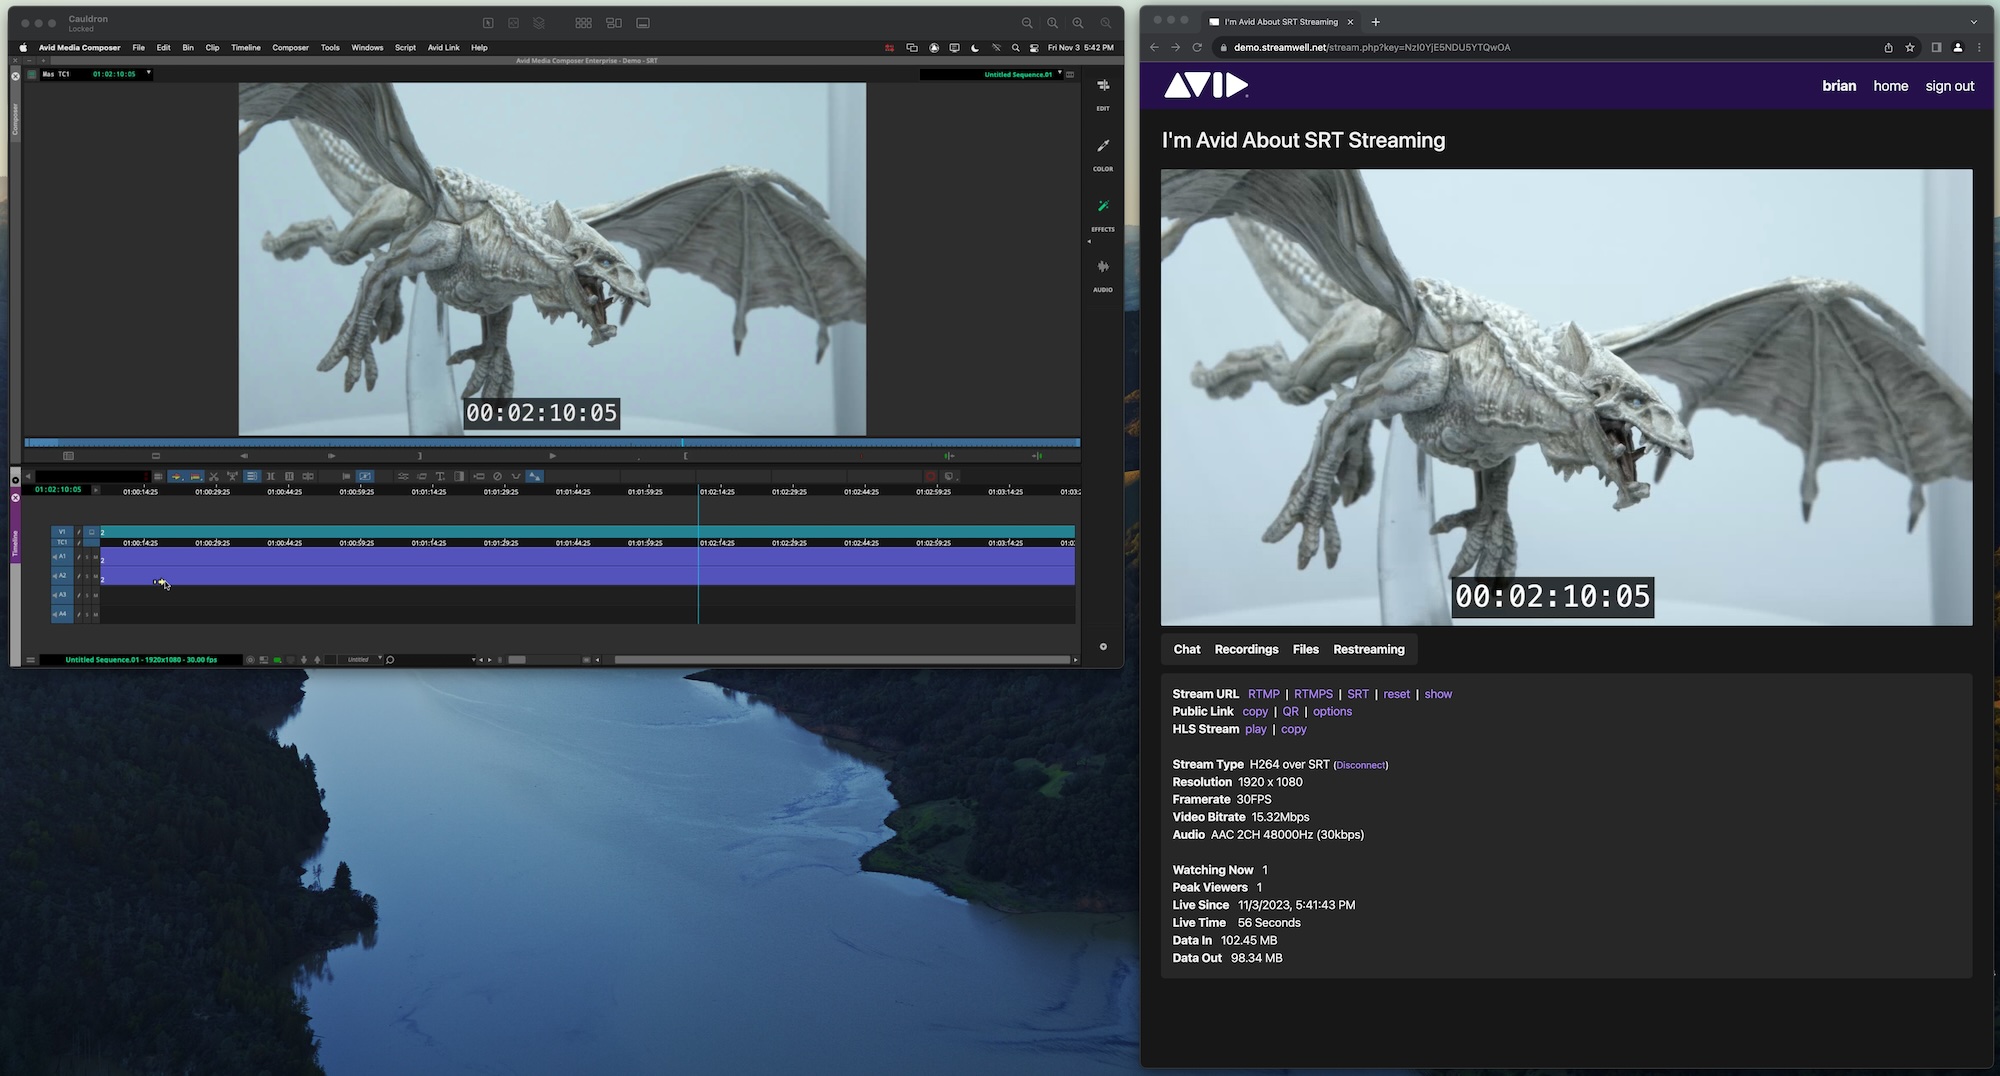
Task: Switch to the Recordings tab
Action: (1246, 649)
